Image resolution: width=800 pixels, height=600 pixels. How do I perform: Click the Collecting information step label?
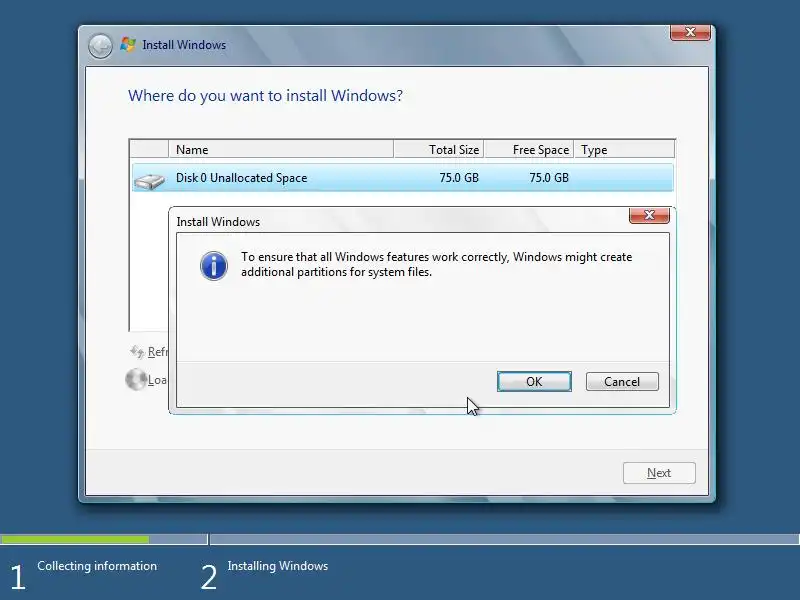pyautogui.click(x=97, y=566)
